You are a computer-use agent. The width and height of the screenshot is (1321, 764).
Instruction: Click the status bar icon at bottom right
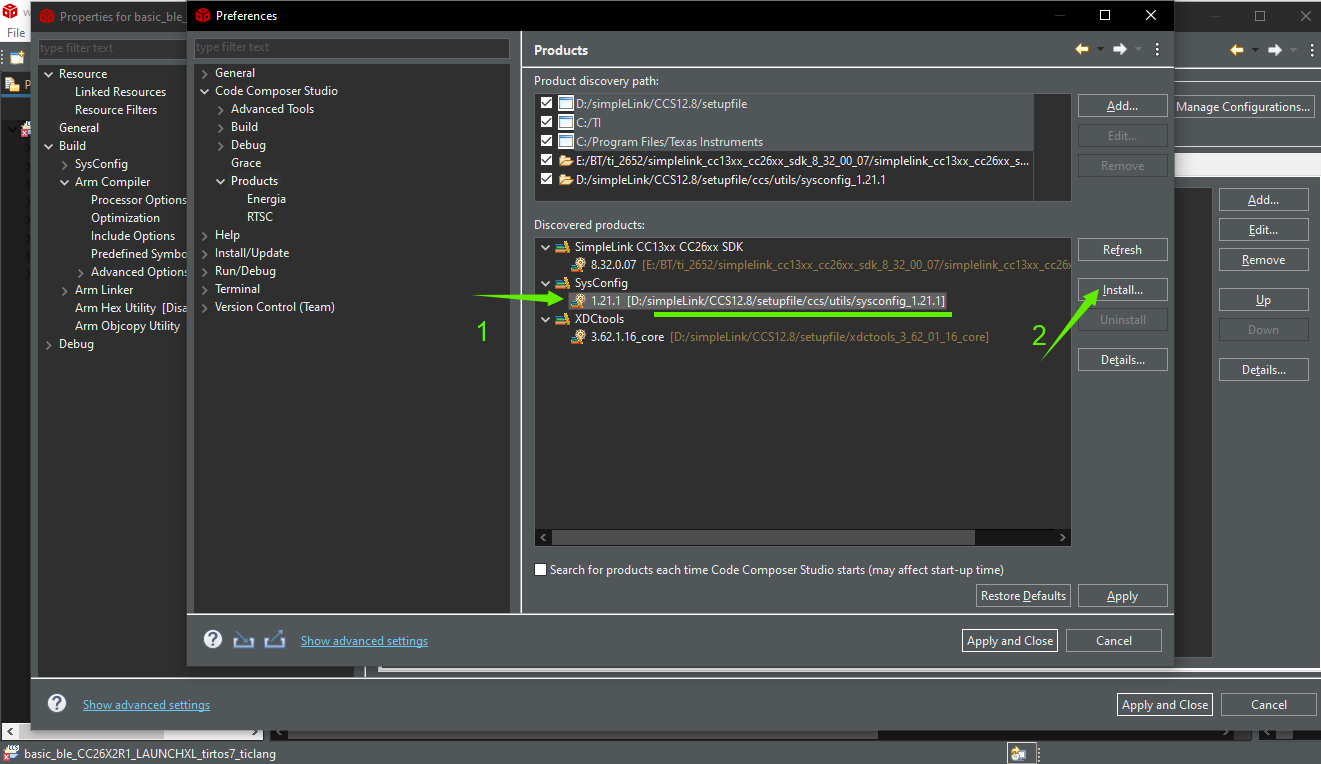click(1019, 754)
